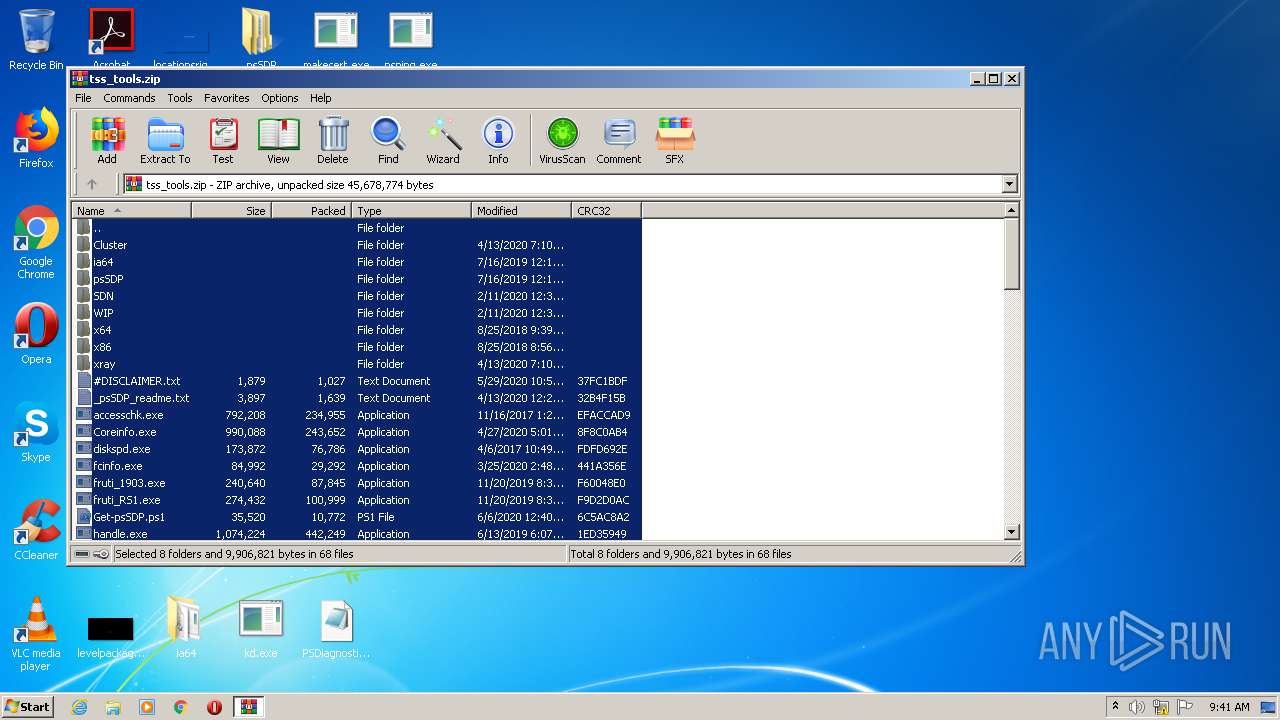
Task: Open Skype desktop shortcut
Action: pos(36,432)
